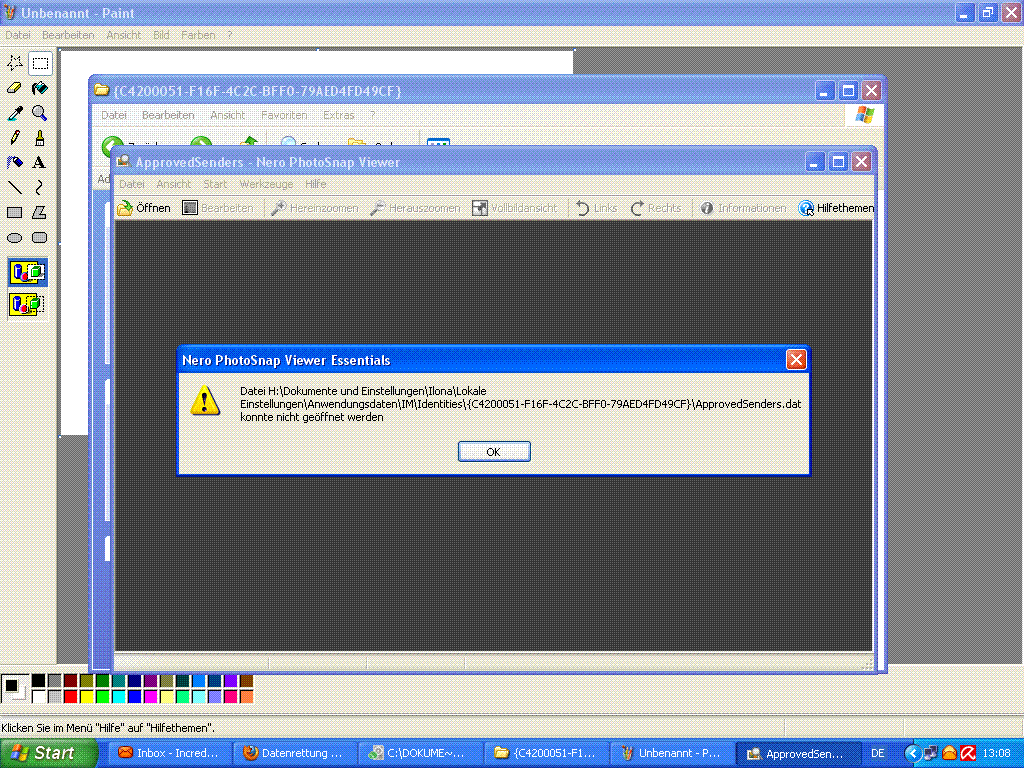Select the Magnifier tool in Paint

tap(40, 113)
